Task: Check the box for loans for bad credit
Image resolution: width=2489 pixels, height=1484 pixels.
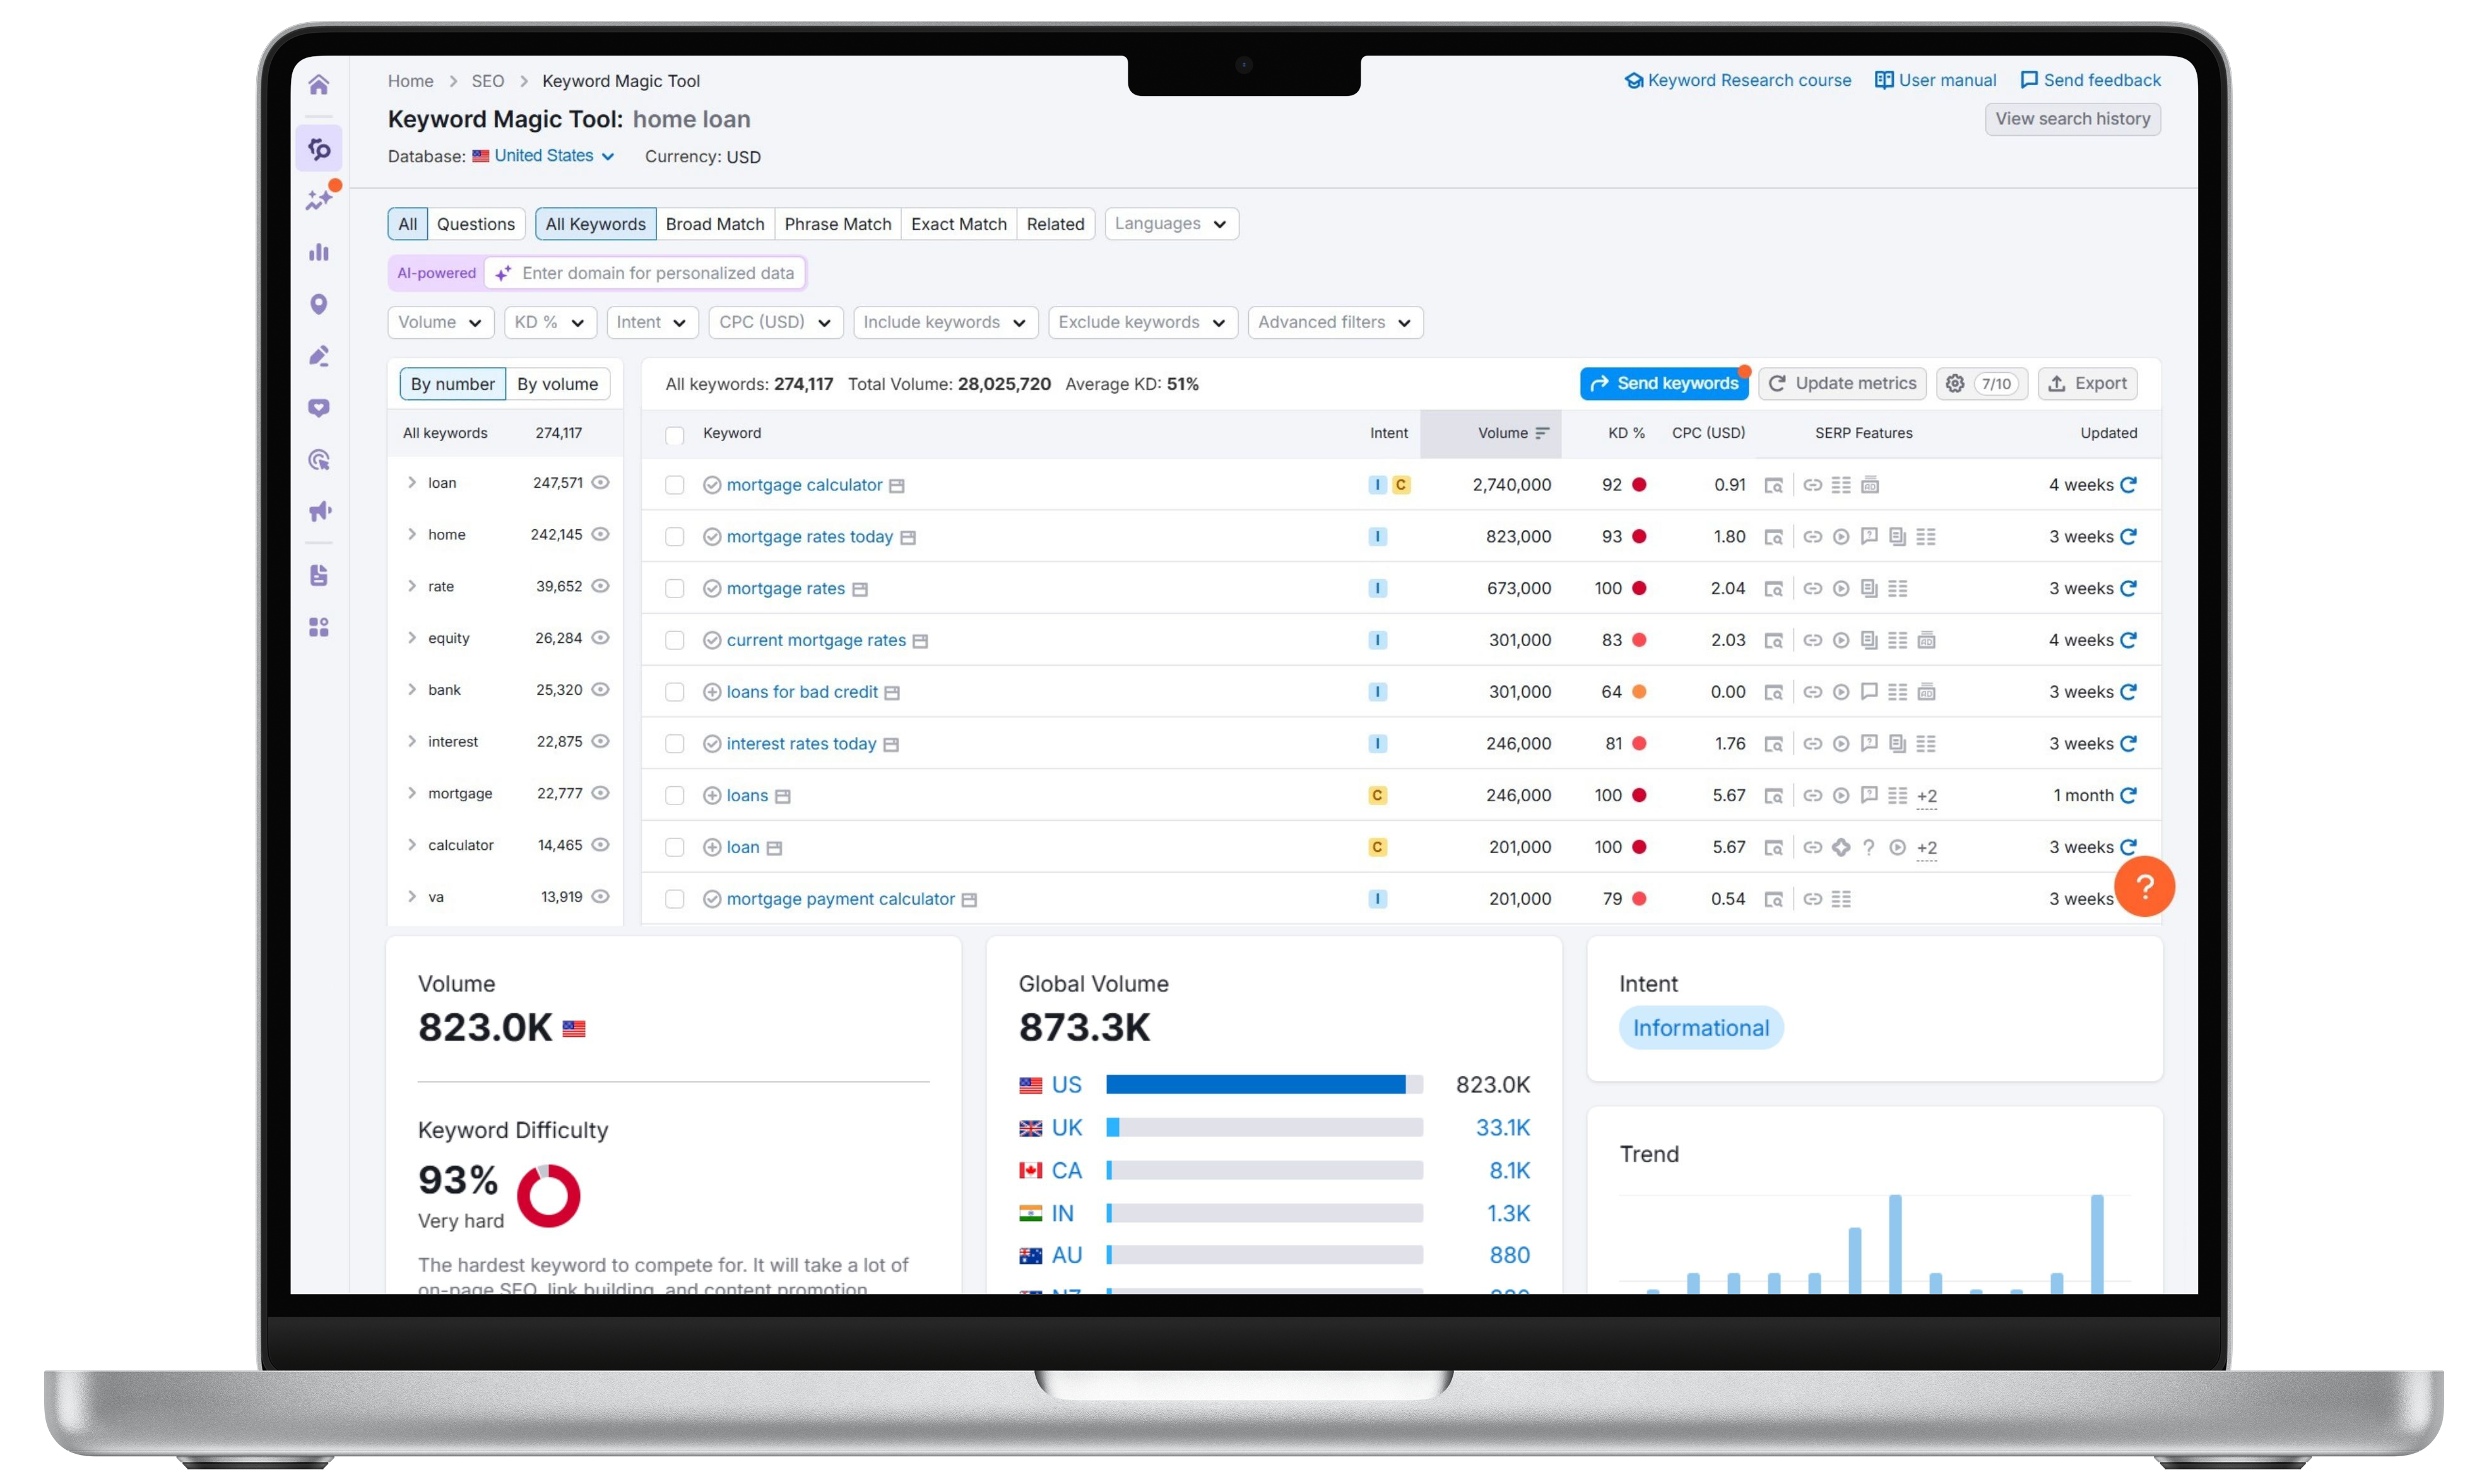Action: click(x=675, y=692)
